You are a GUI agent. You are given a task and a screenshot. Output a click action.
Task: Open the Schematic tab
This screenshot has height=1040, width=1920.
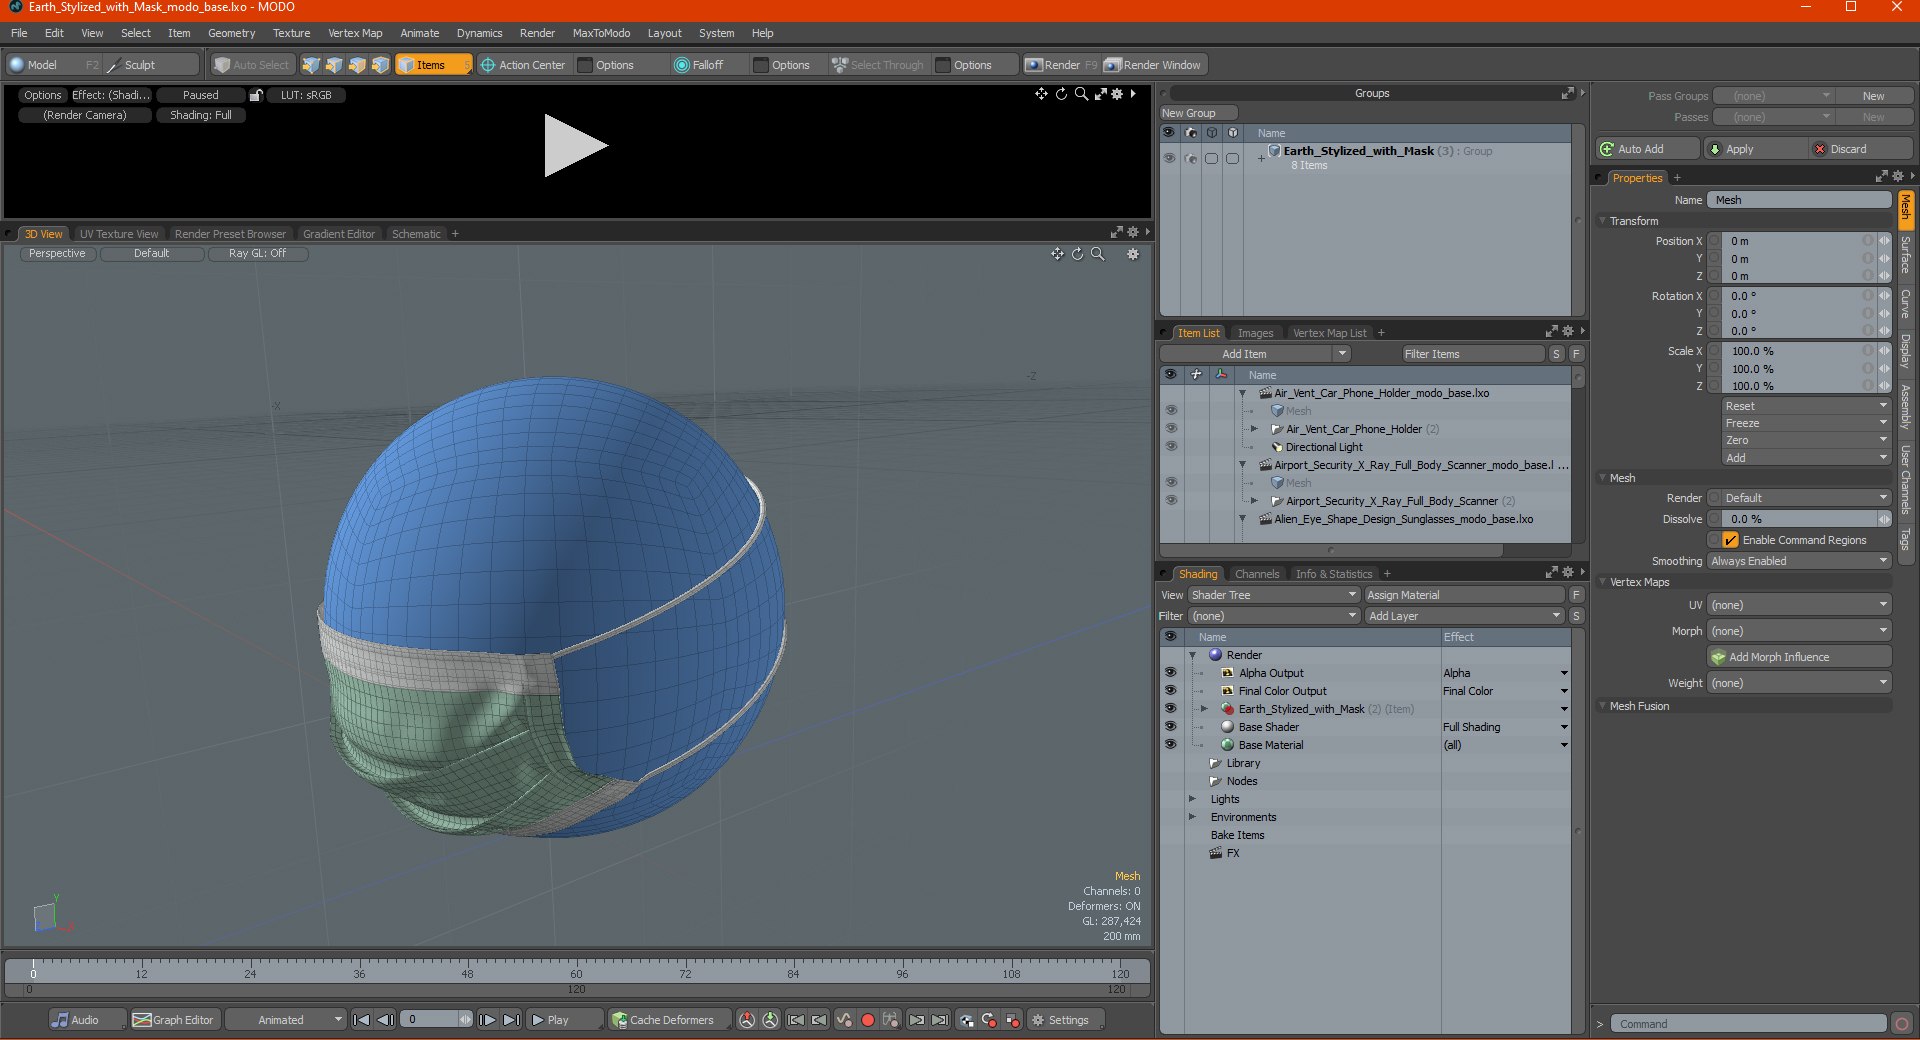416,234
